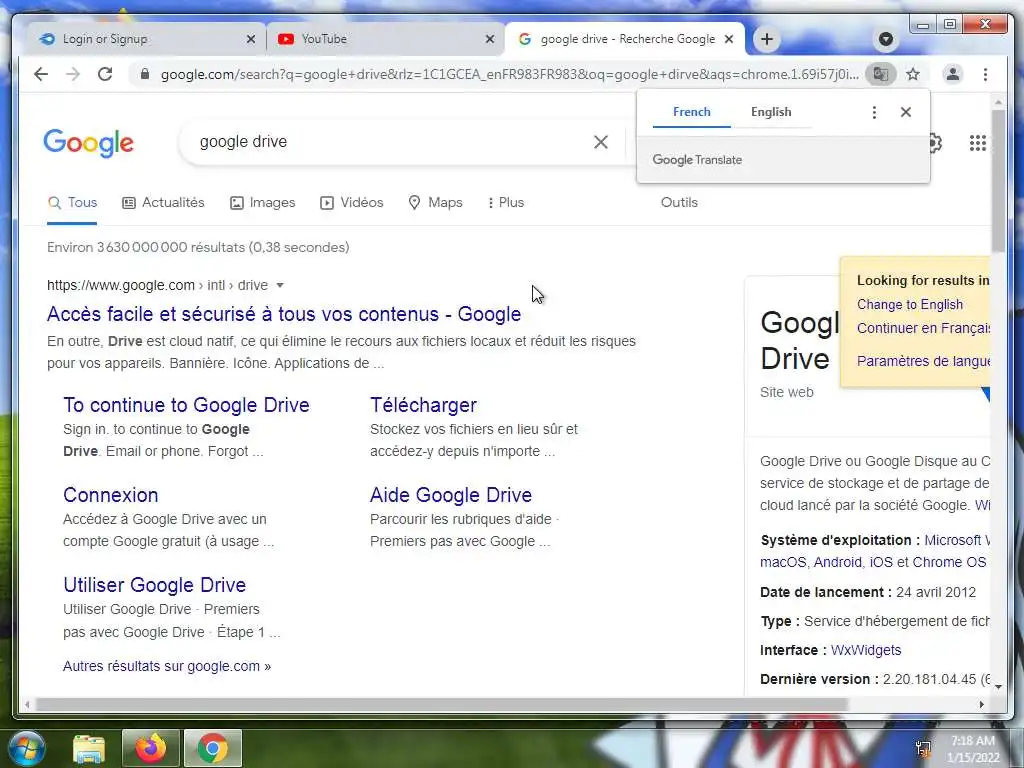Open the Chrome profile avatar icon
This screenshot has width=1024, height=768.
tap(953, 74)
